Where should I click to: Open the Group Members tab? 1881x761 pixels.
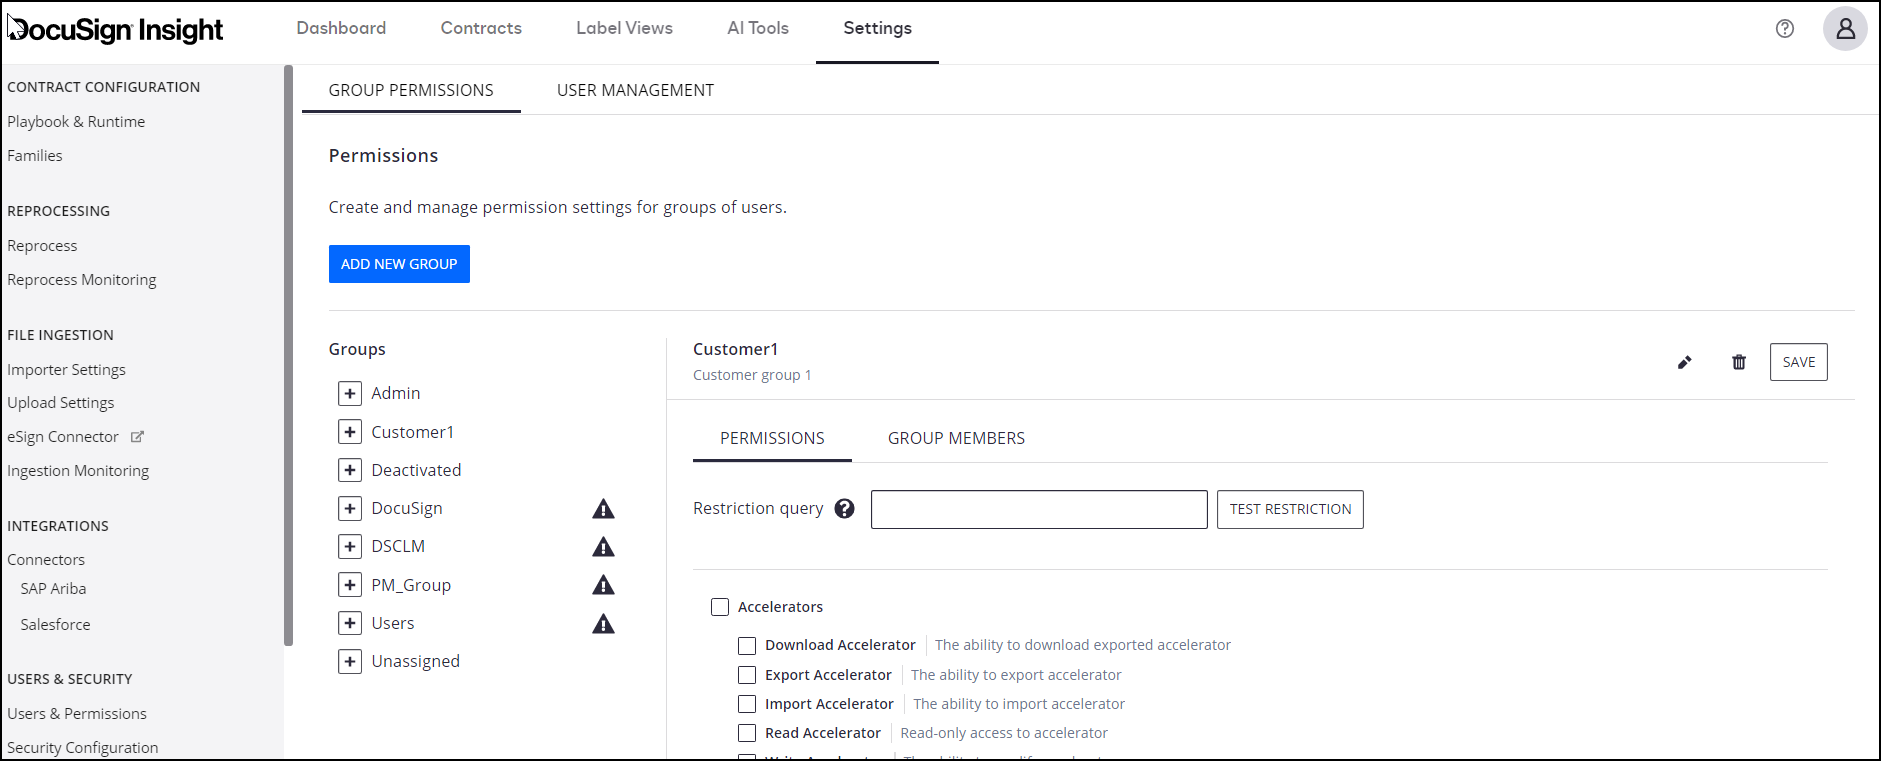[956, 439]
